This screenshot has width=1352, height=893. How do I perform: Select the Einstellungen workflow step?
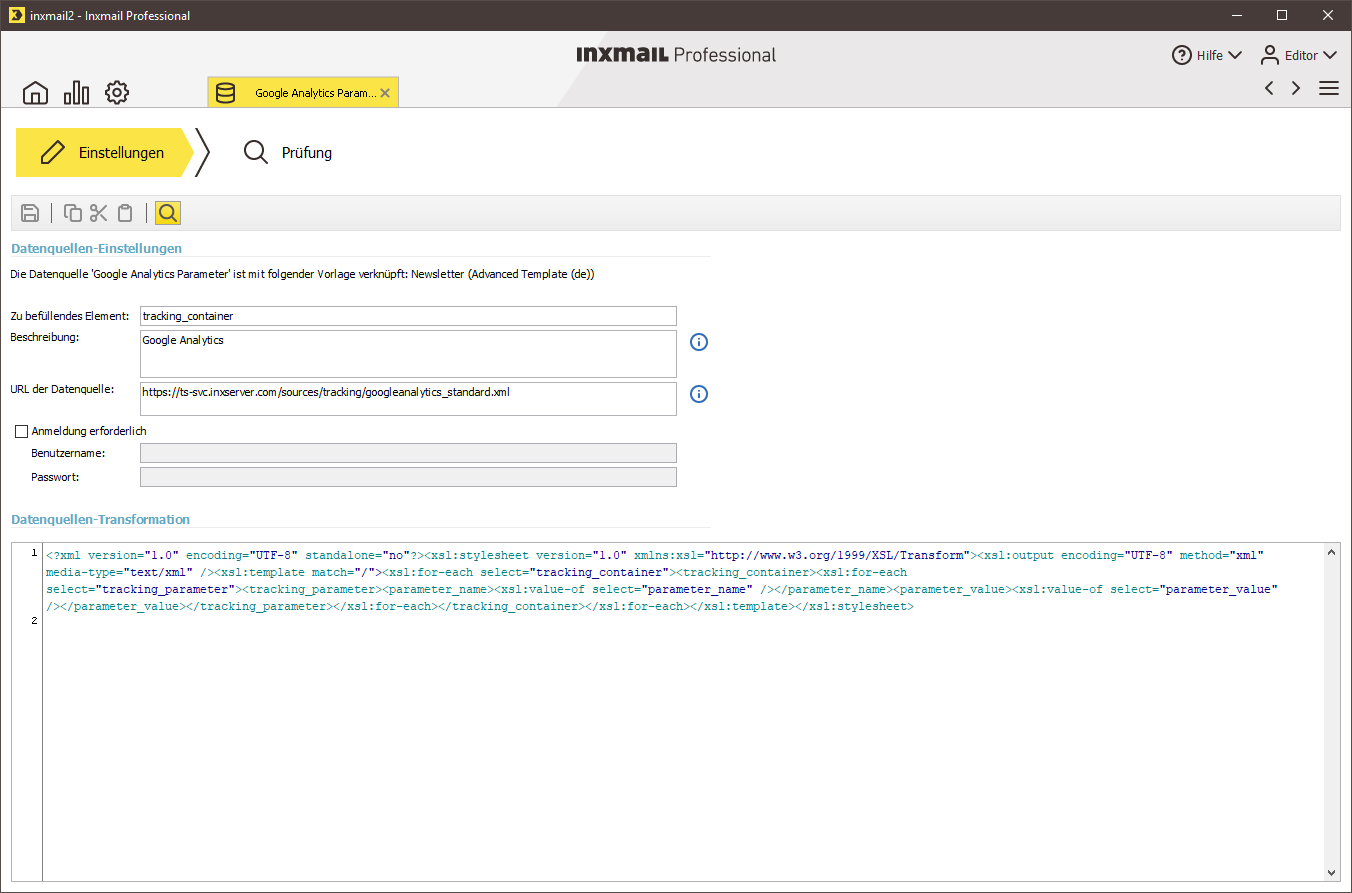(x=104, y=153)
